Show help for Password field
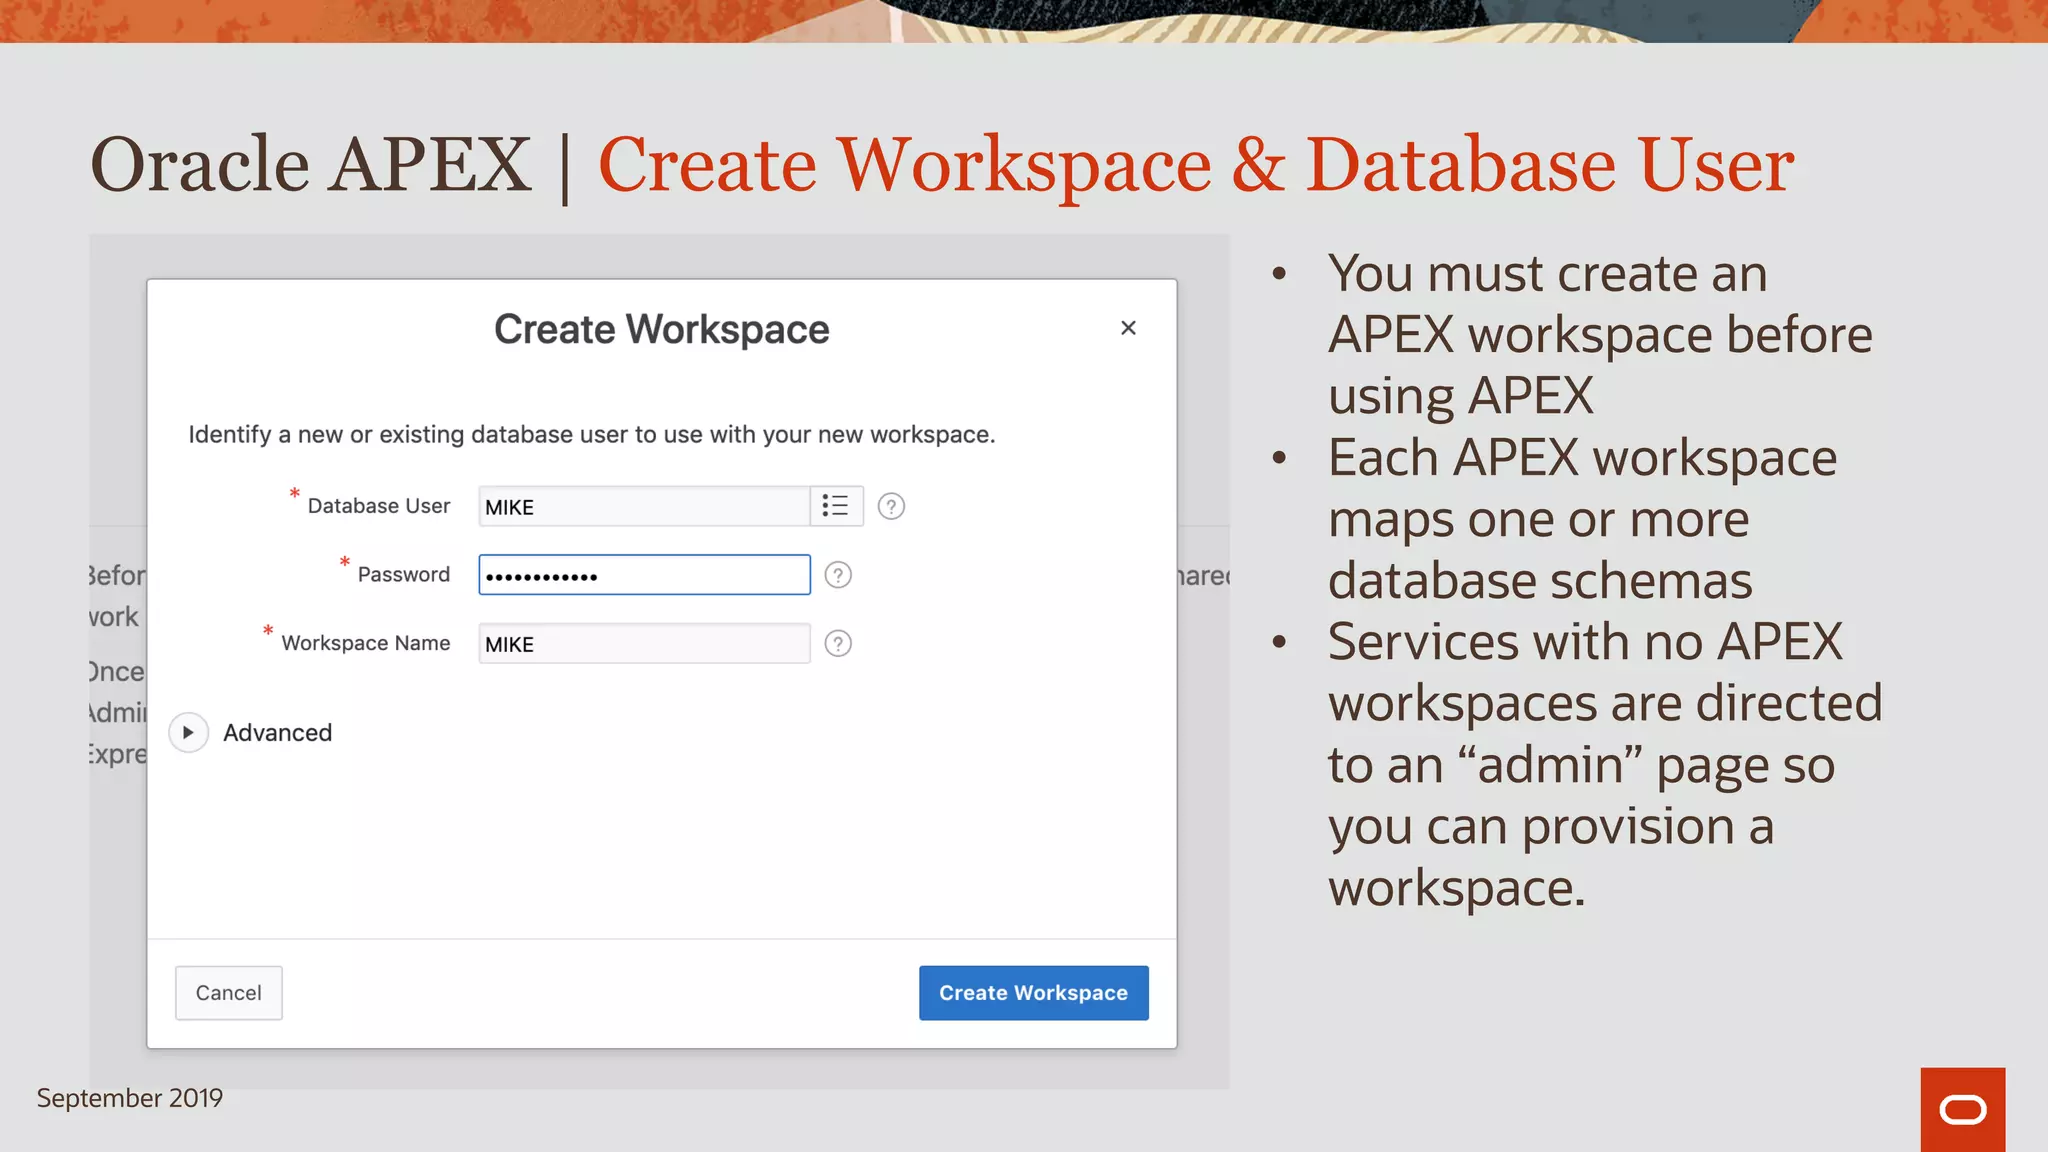Screen dimensions: 2048x1152 tap(838, 575)
